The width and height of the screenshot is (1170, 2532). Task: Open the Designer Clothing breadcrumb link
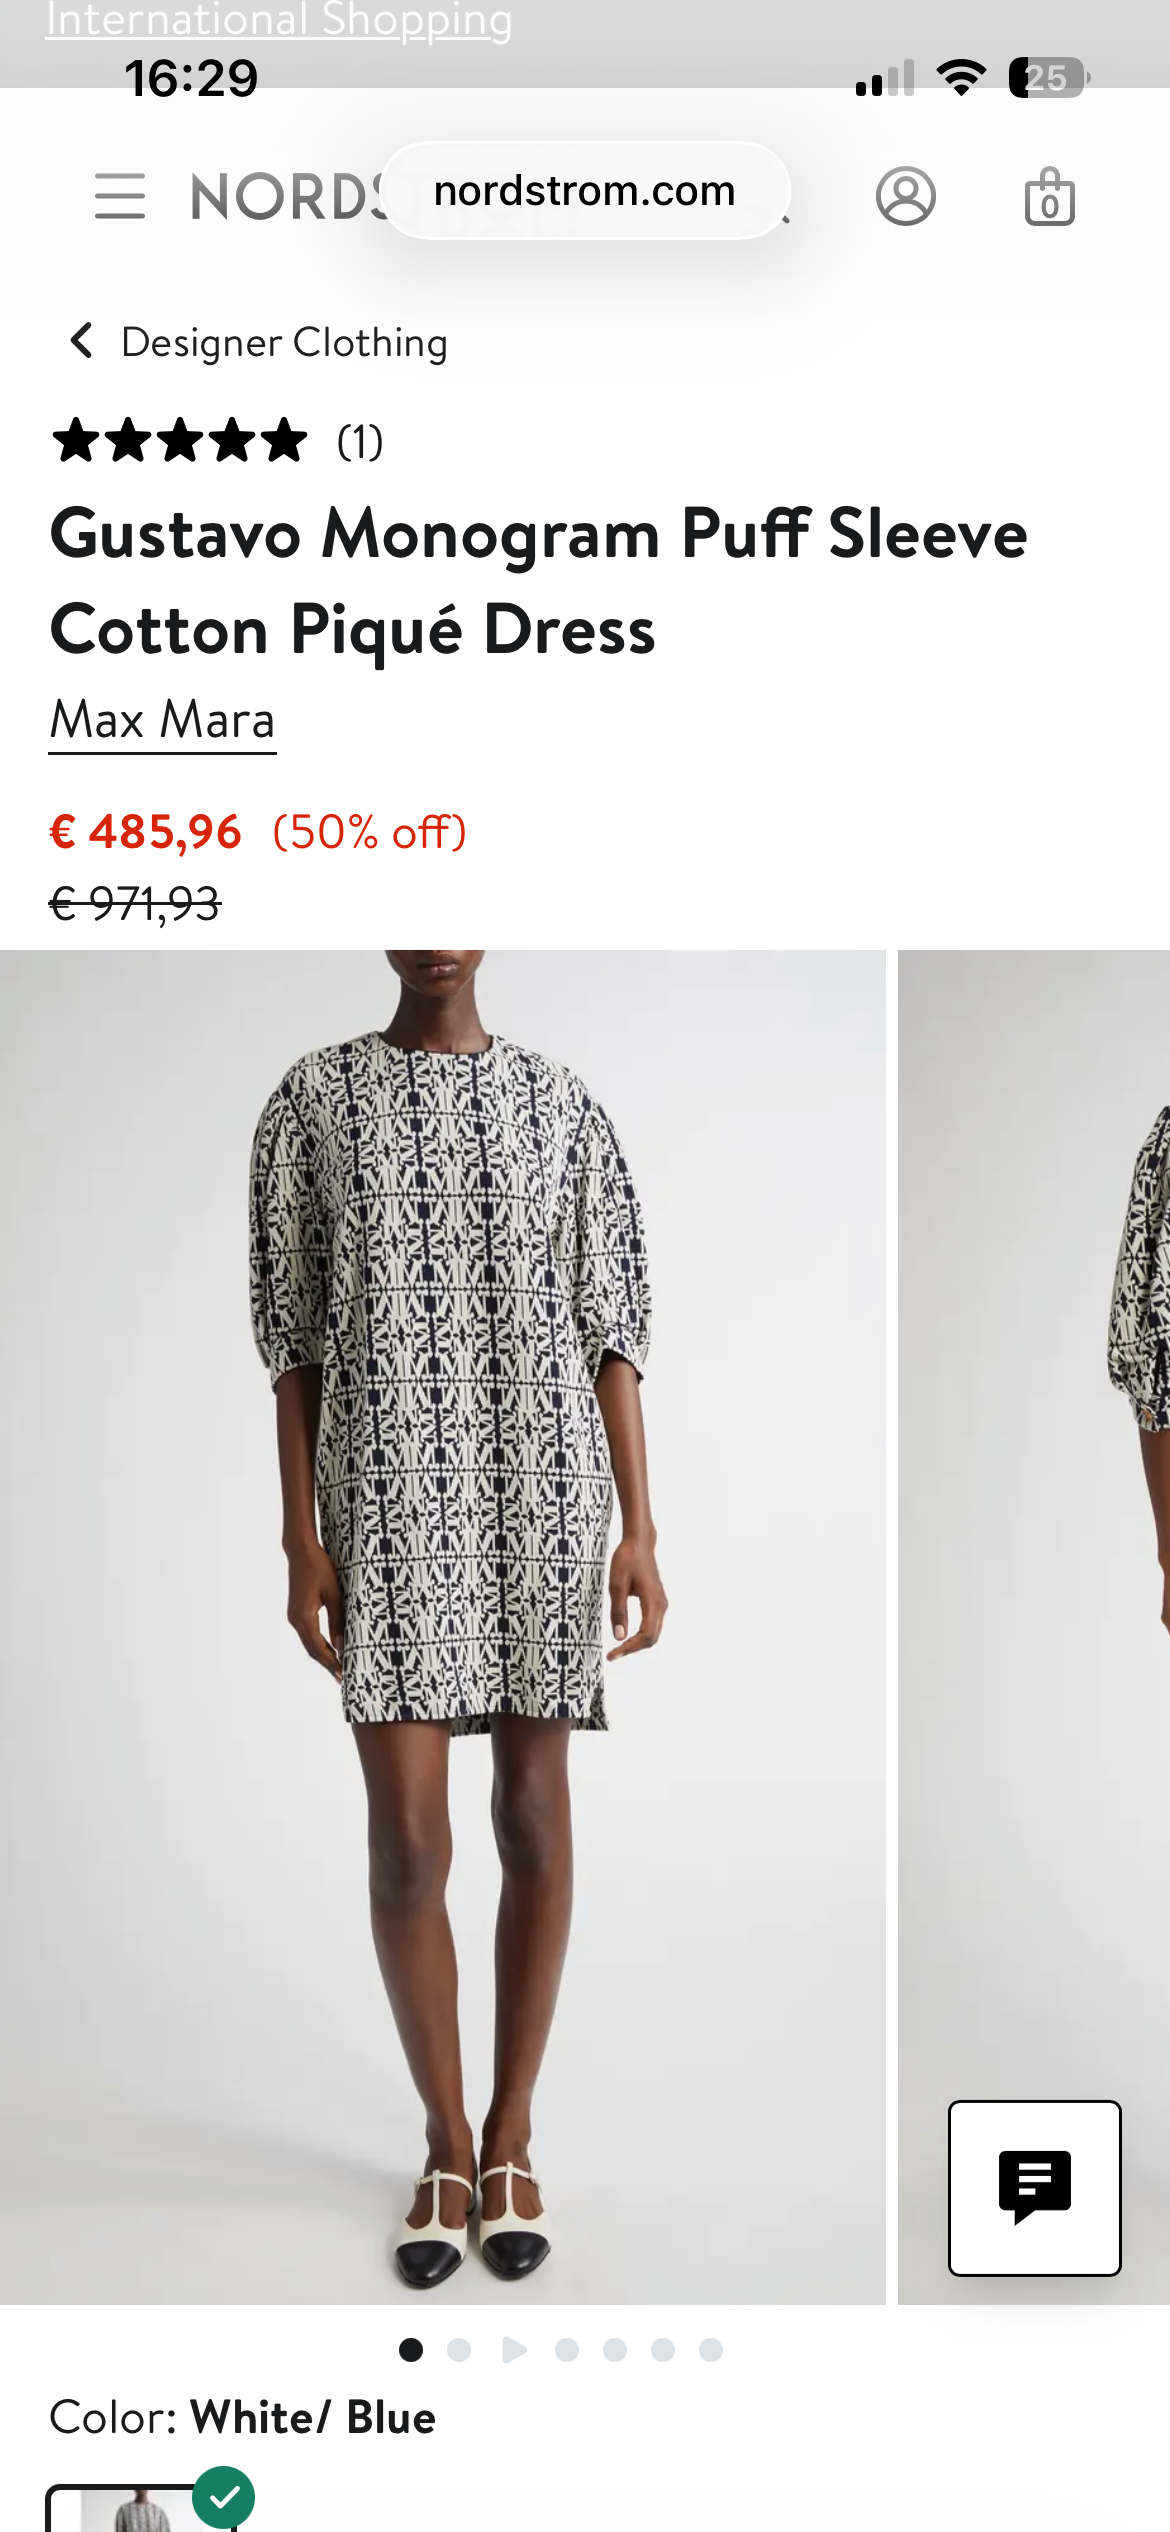(x=285, y=342)
